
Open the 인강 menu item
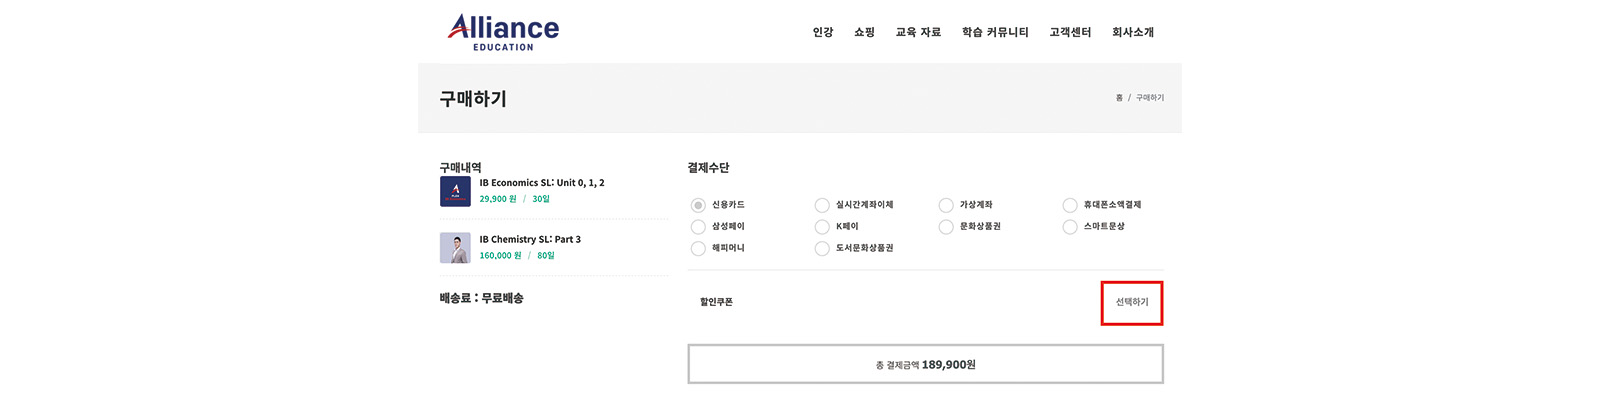point(823,32)
